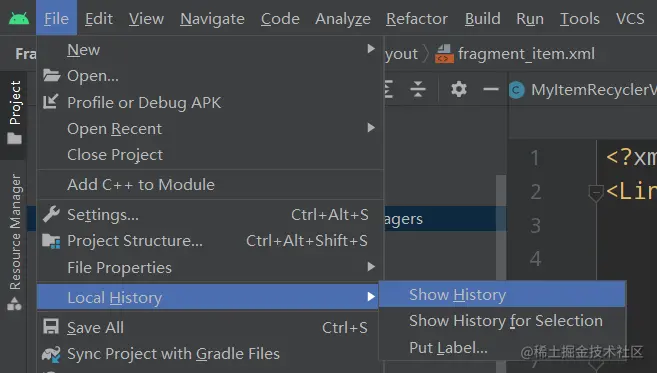The image size is (657, 373).
Task: Expand Open Recent submenu
Action: 210,129
